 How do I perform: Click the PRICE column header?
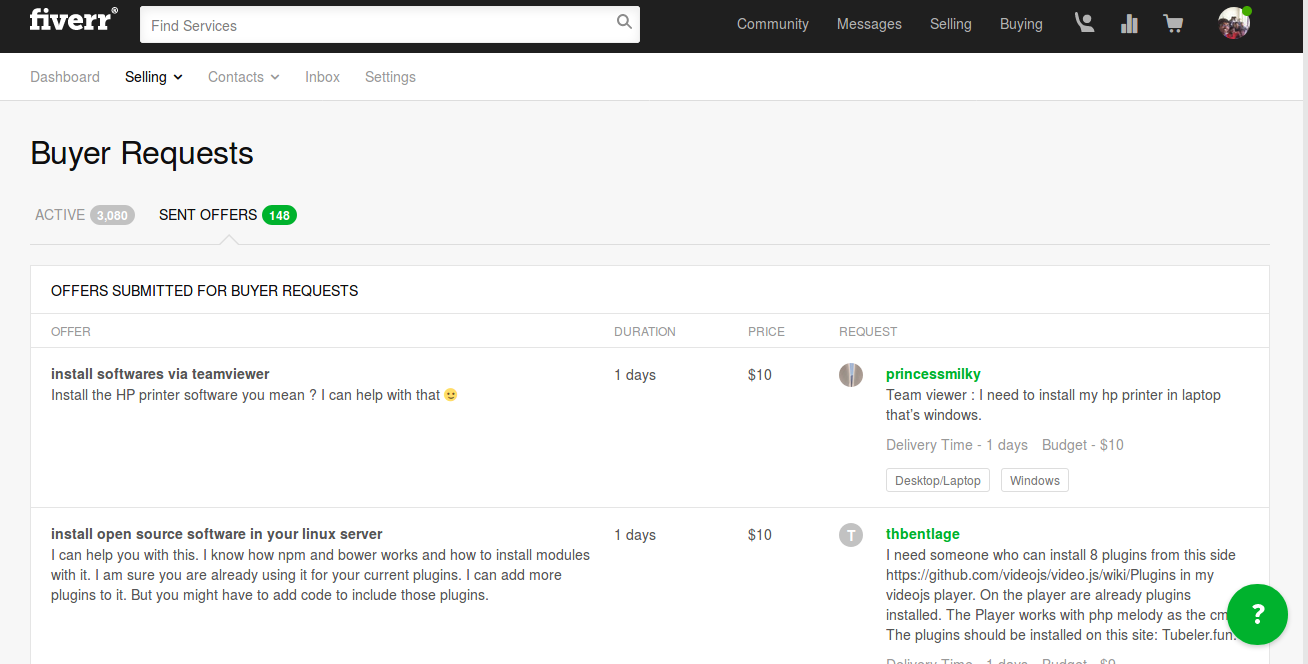coord(766,332)
